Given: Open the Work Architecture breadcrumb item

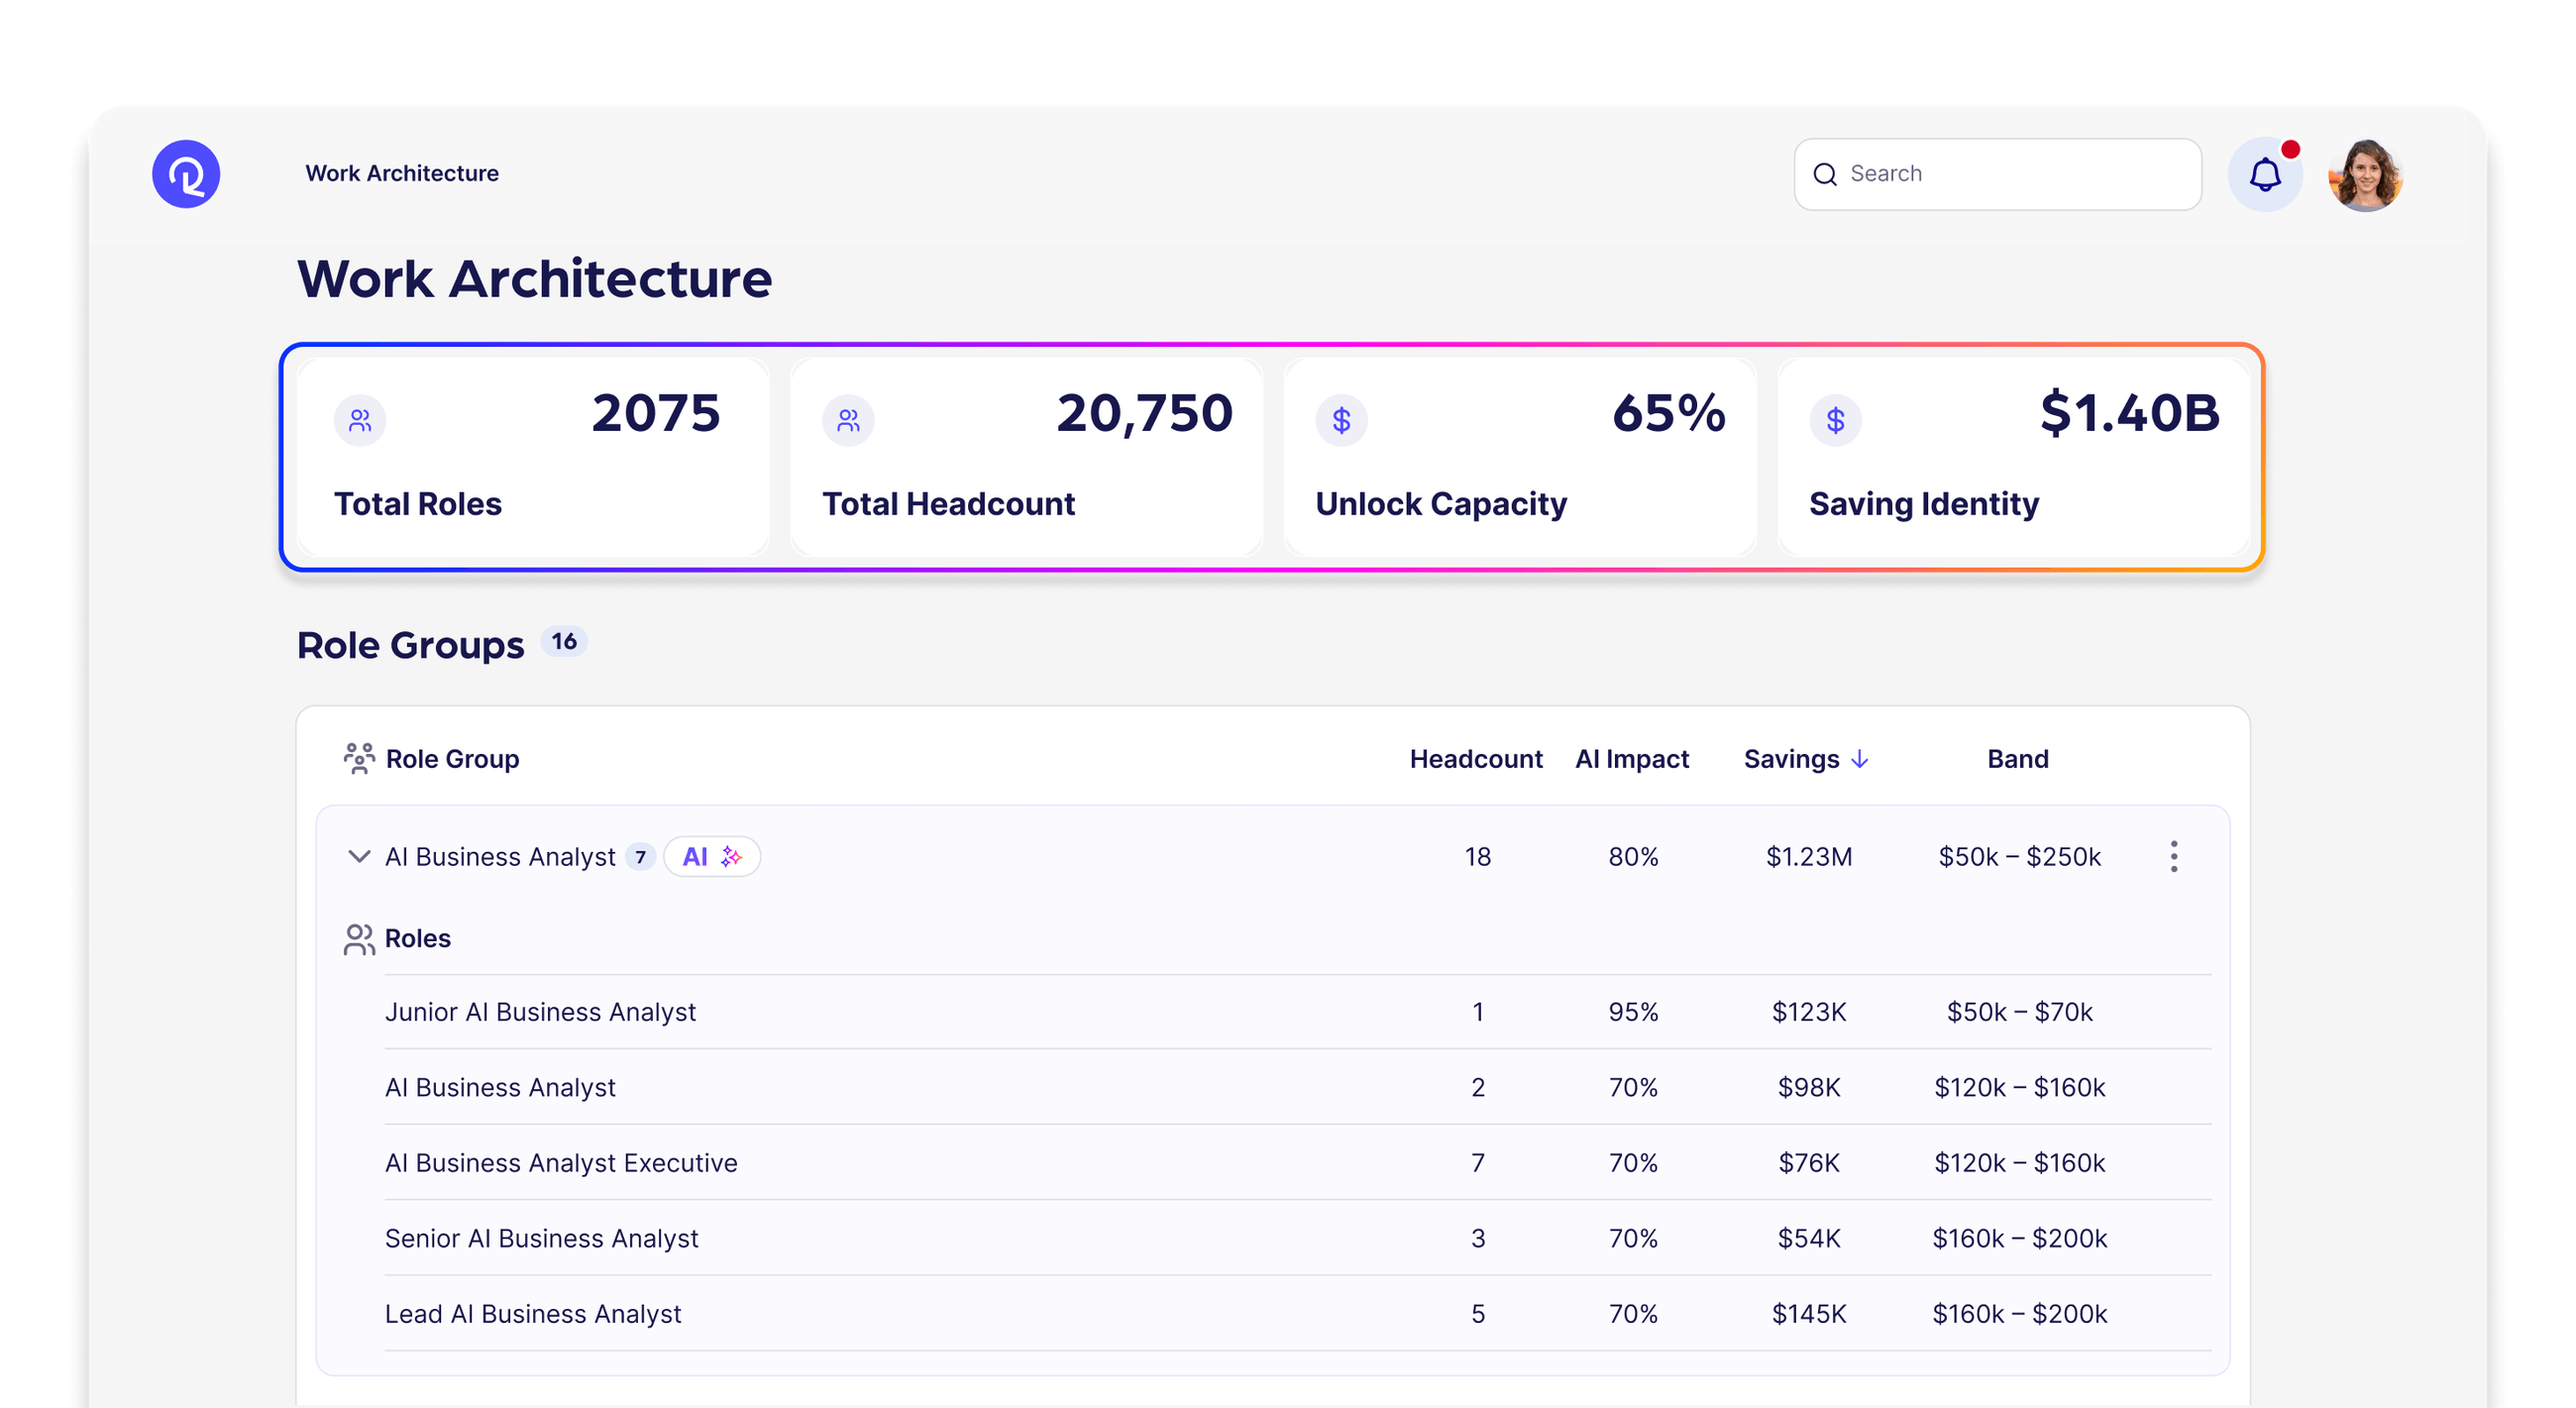Looking at the screenshot, I should (401, 173).
